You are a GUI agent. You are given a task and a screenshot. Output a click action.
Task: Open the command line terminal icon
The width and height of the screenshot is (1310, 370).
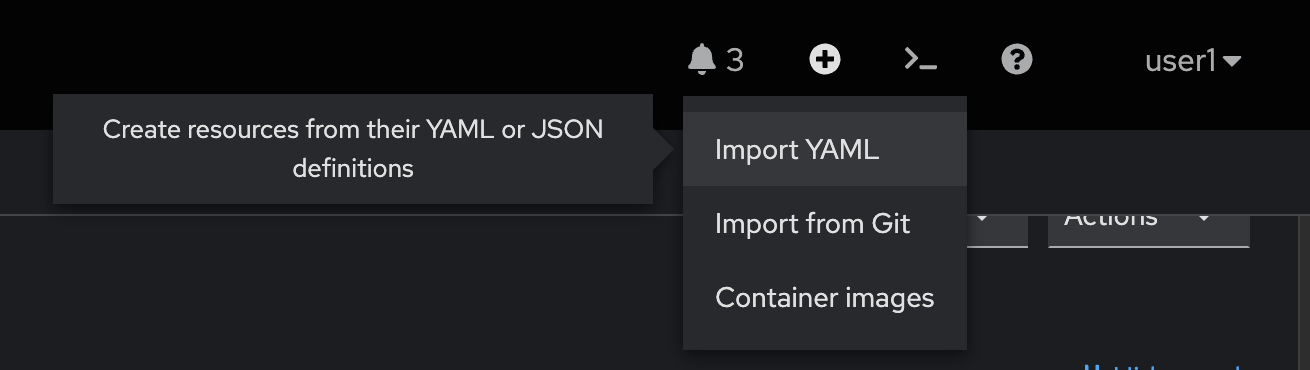[x=920, y=61]
